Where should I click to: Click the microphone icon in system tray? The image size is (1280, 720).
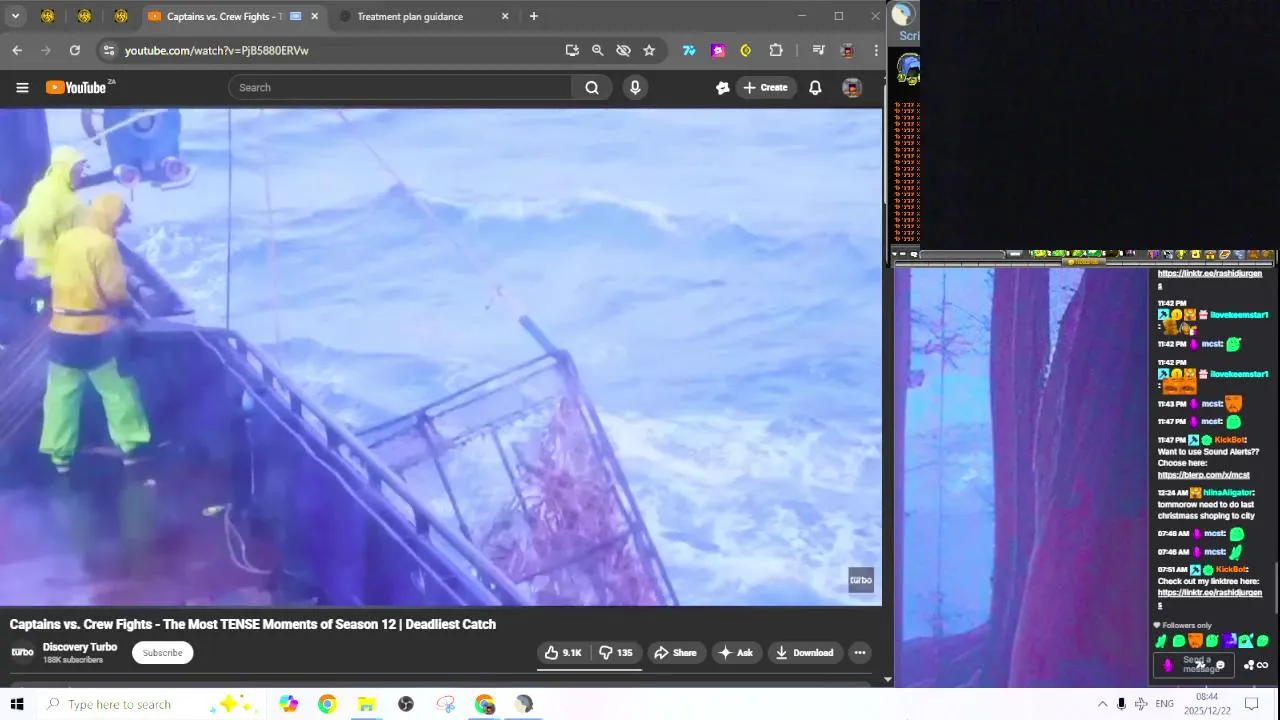point(1121,704)
